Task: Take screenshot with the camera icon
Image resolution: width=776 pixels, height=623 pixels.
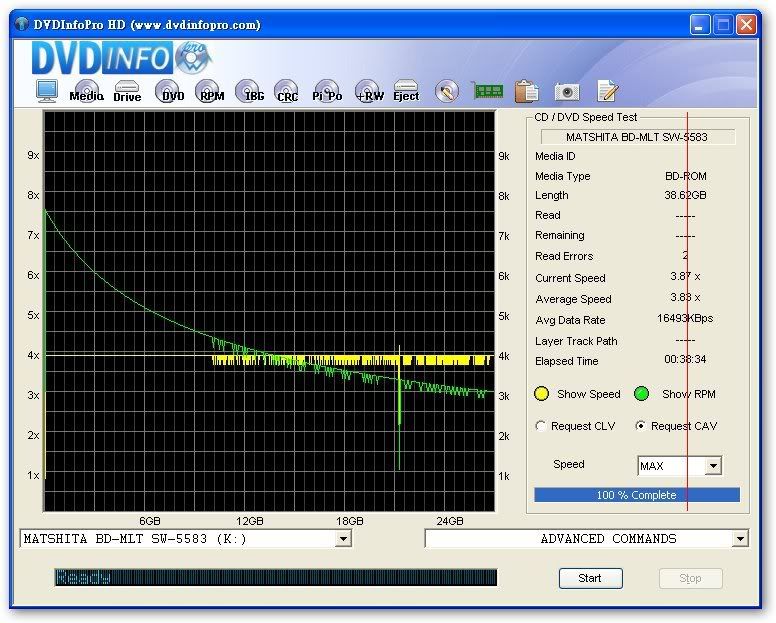Action: pyautogui.click(x=567, y=92)
